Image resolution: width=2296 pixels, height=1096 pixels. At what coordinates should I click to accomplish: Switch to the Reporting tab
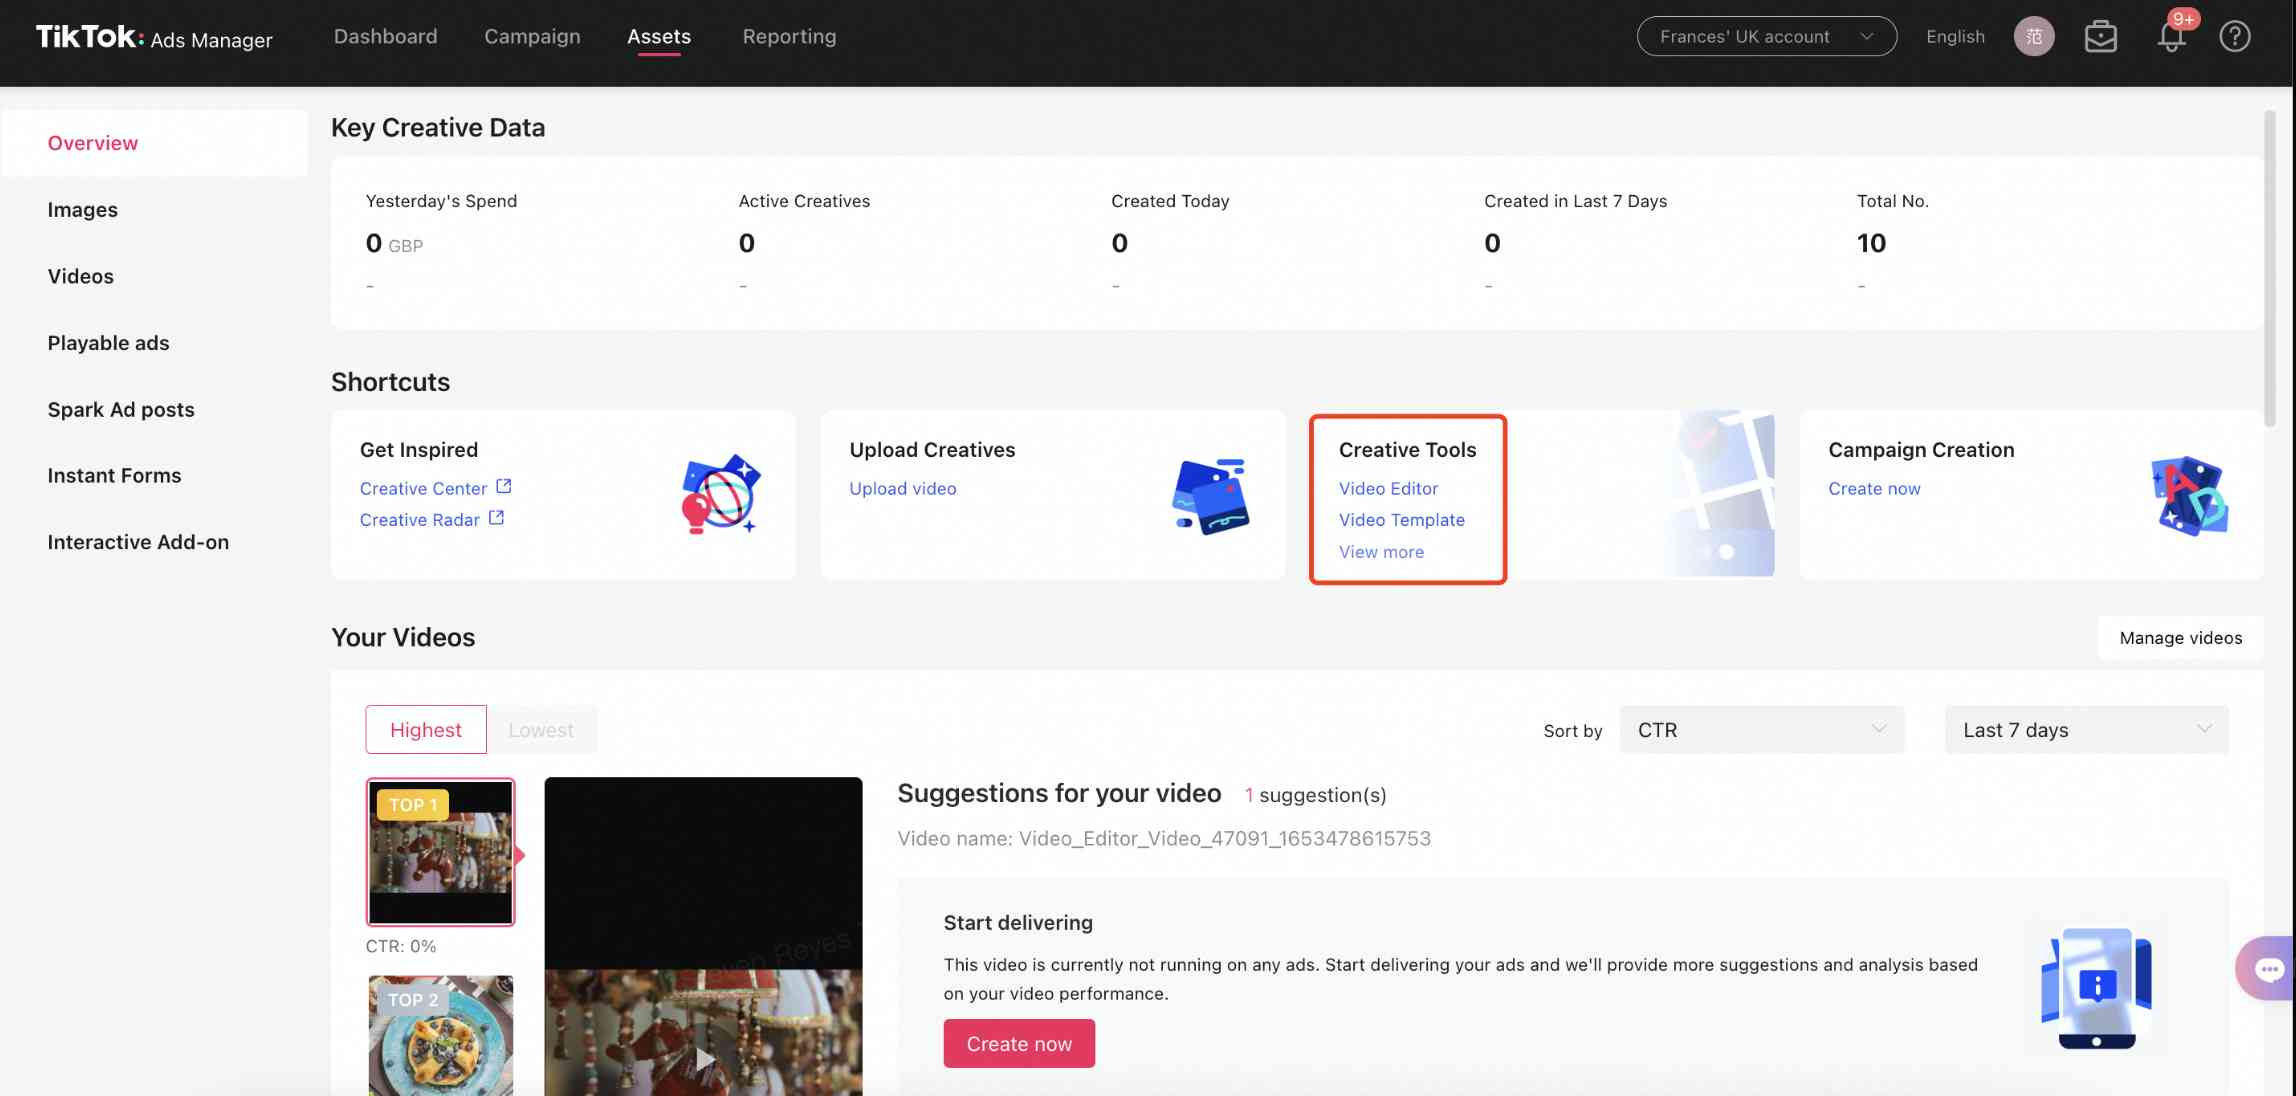tap(789, 36)
